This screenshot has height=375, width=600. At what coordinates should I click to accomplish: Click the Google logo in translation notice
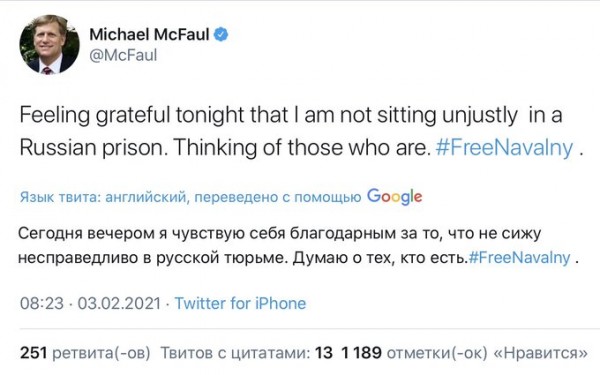pyautogui.click(x=395, y=197)
